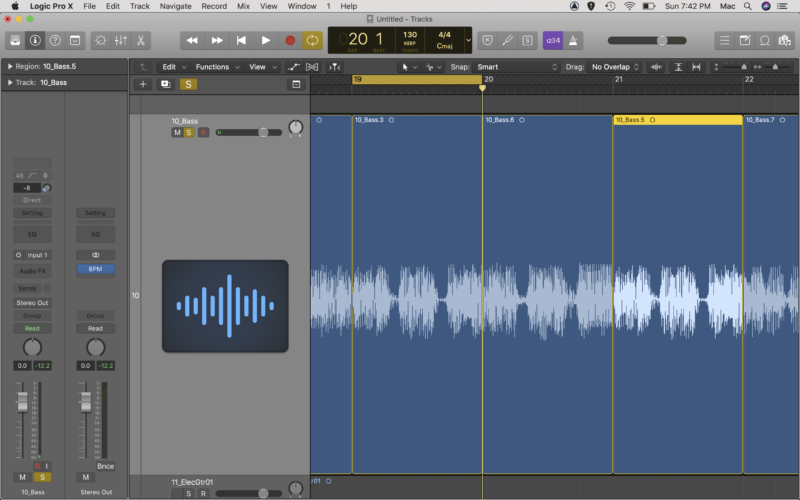Click the Audio FX slot
Image resolution: width=800 pixels, height=500 pixels.
32,271
